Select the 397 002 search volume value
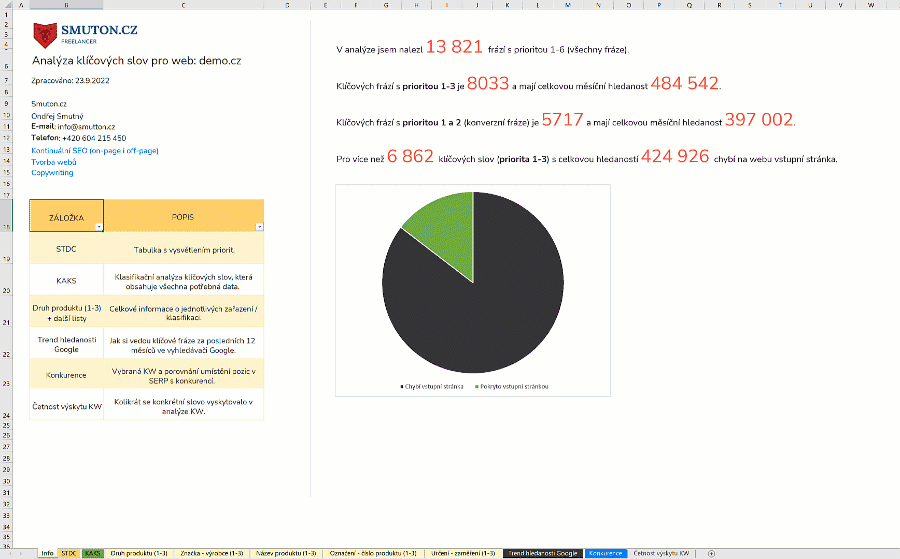900x559 pixels. point(759,119)
